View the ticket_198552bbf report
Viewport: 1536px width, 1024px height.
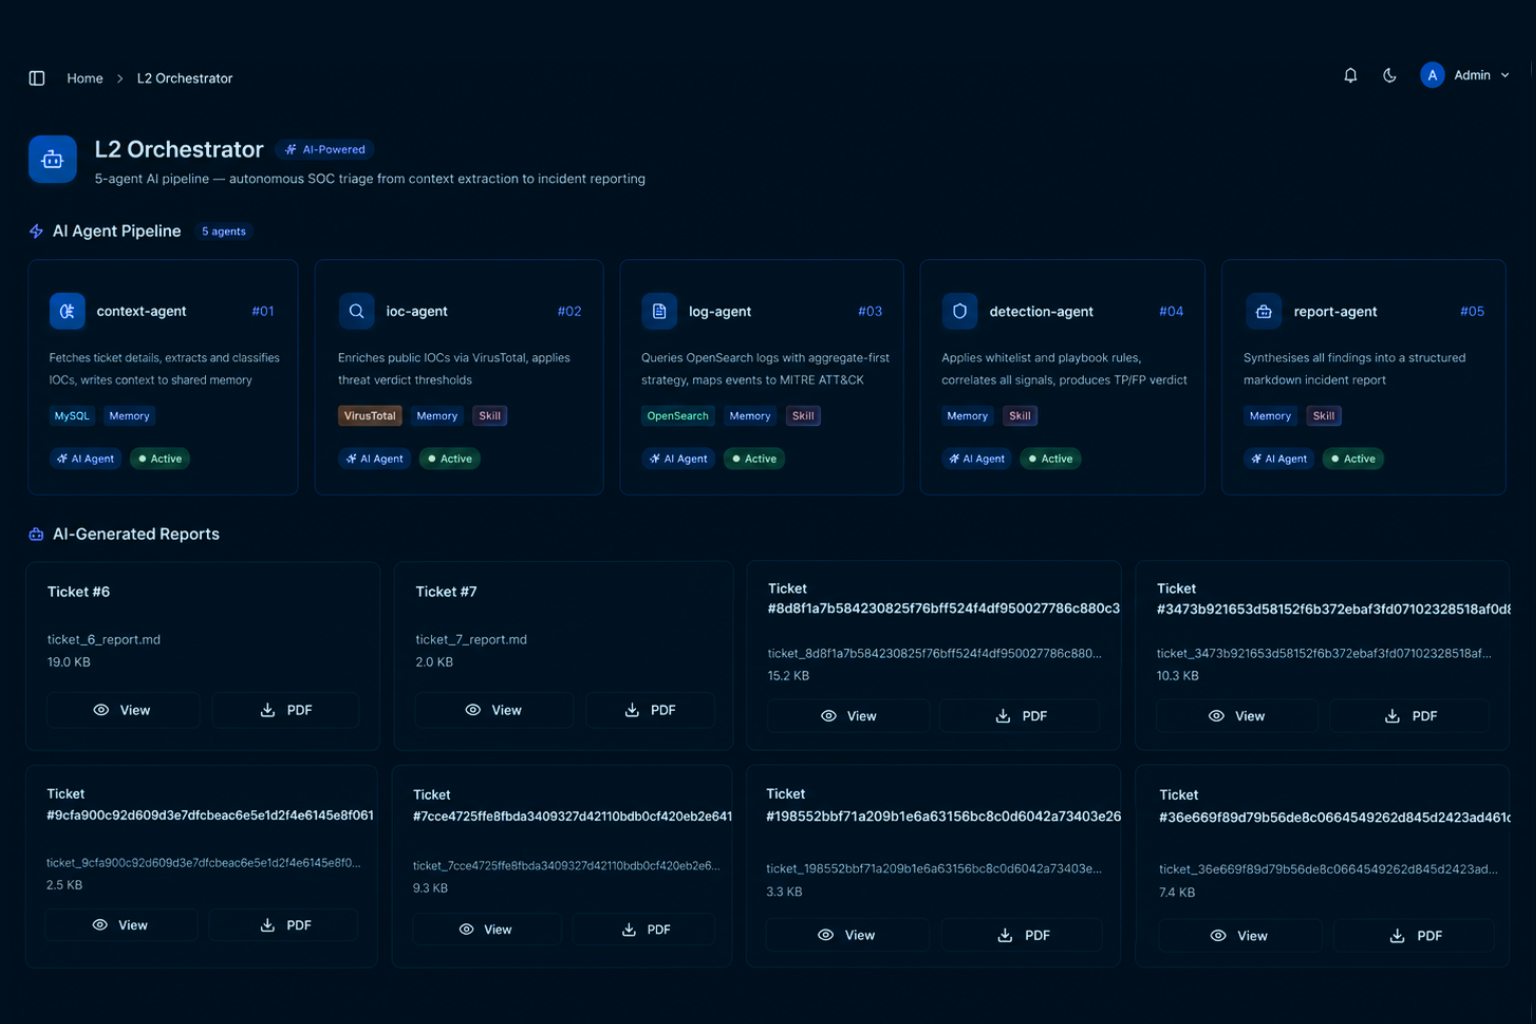pyautogui.click(x=847, y=935)
